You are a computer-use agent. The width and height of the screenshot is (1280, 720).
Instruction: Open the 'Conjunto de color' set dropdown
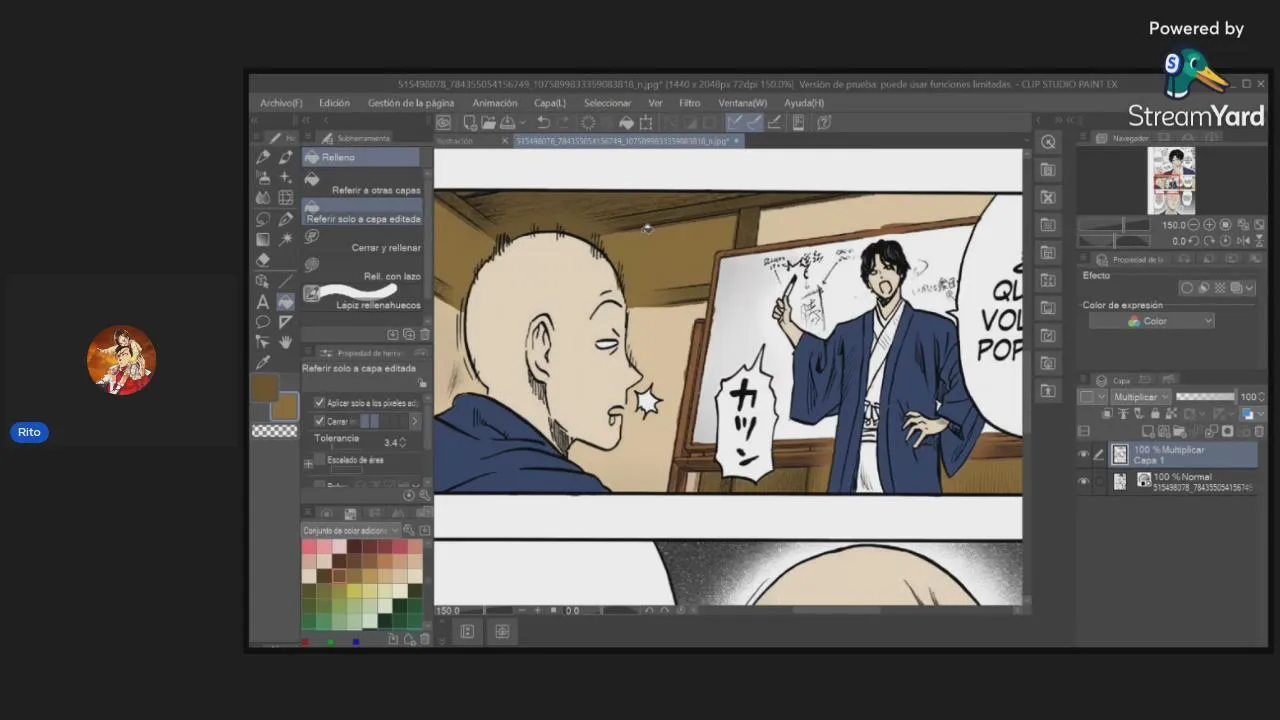351,530
